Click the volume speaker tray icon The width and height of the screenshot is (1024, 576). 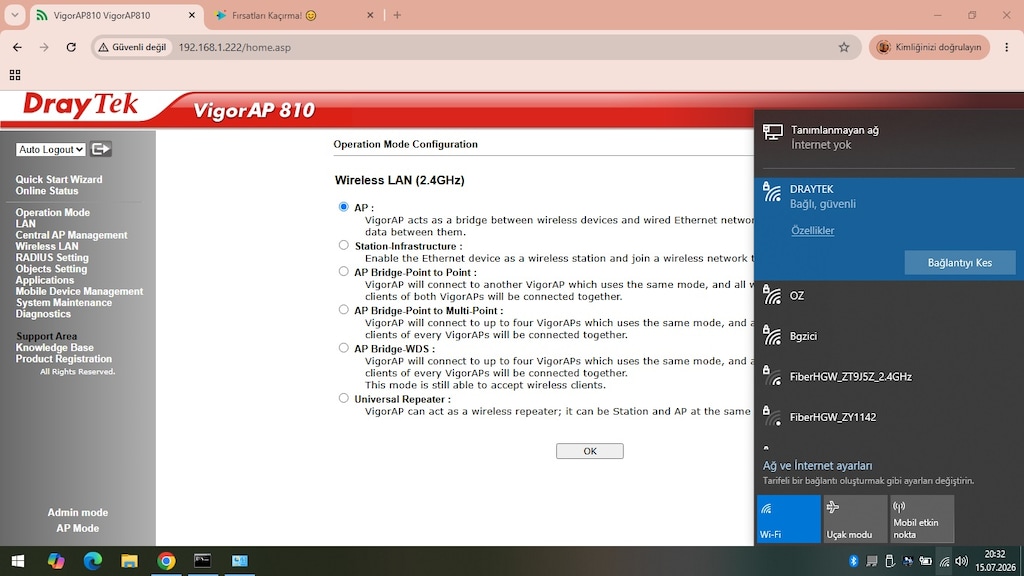tap(961, 561)
